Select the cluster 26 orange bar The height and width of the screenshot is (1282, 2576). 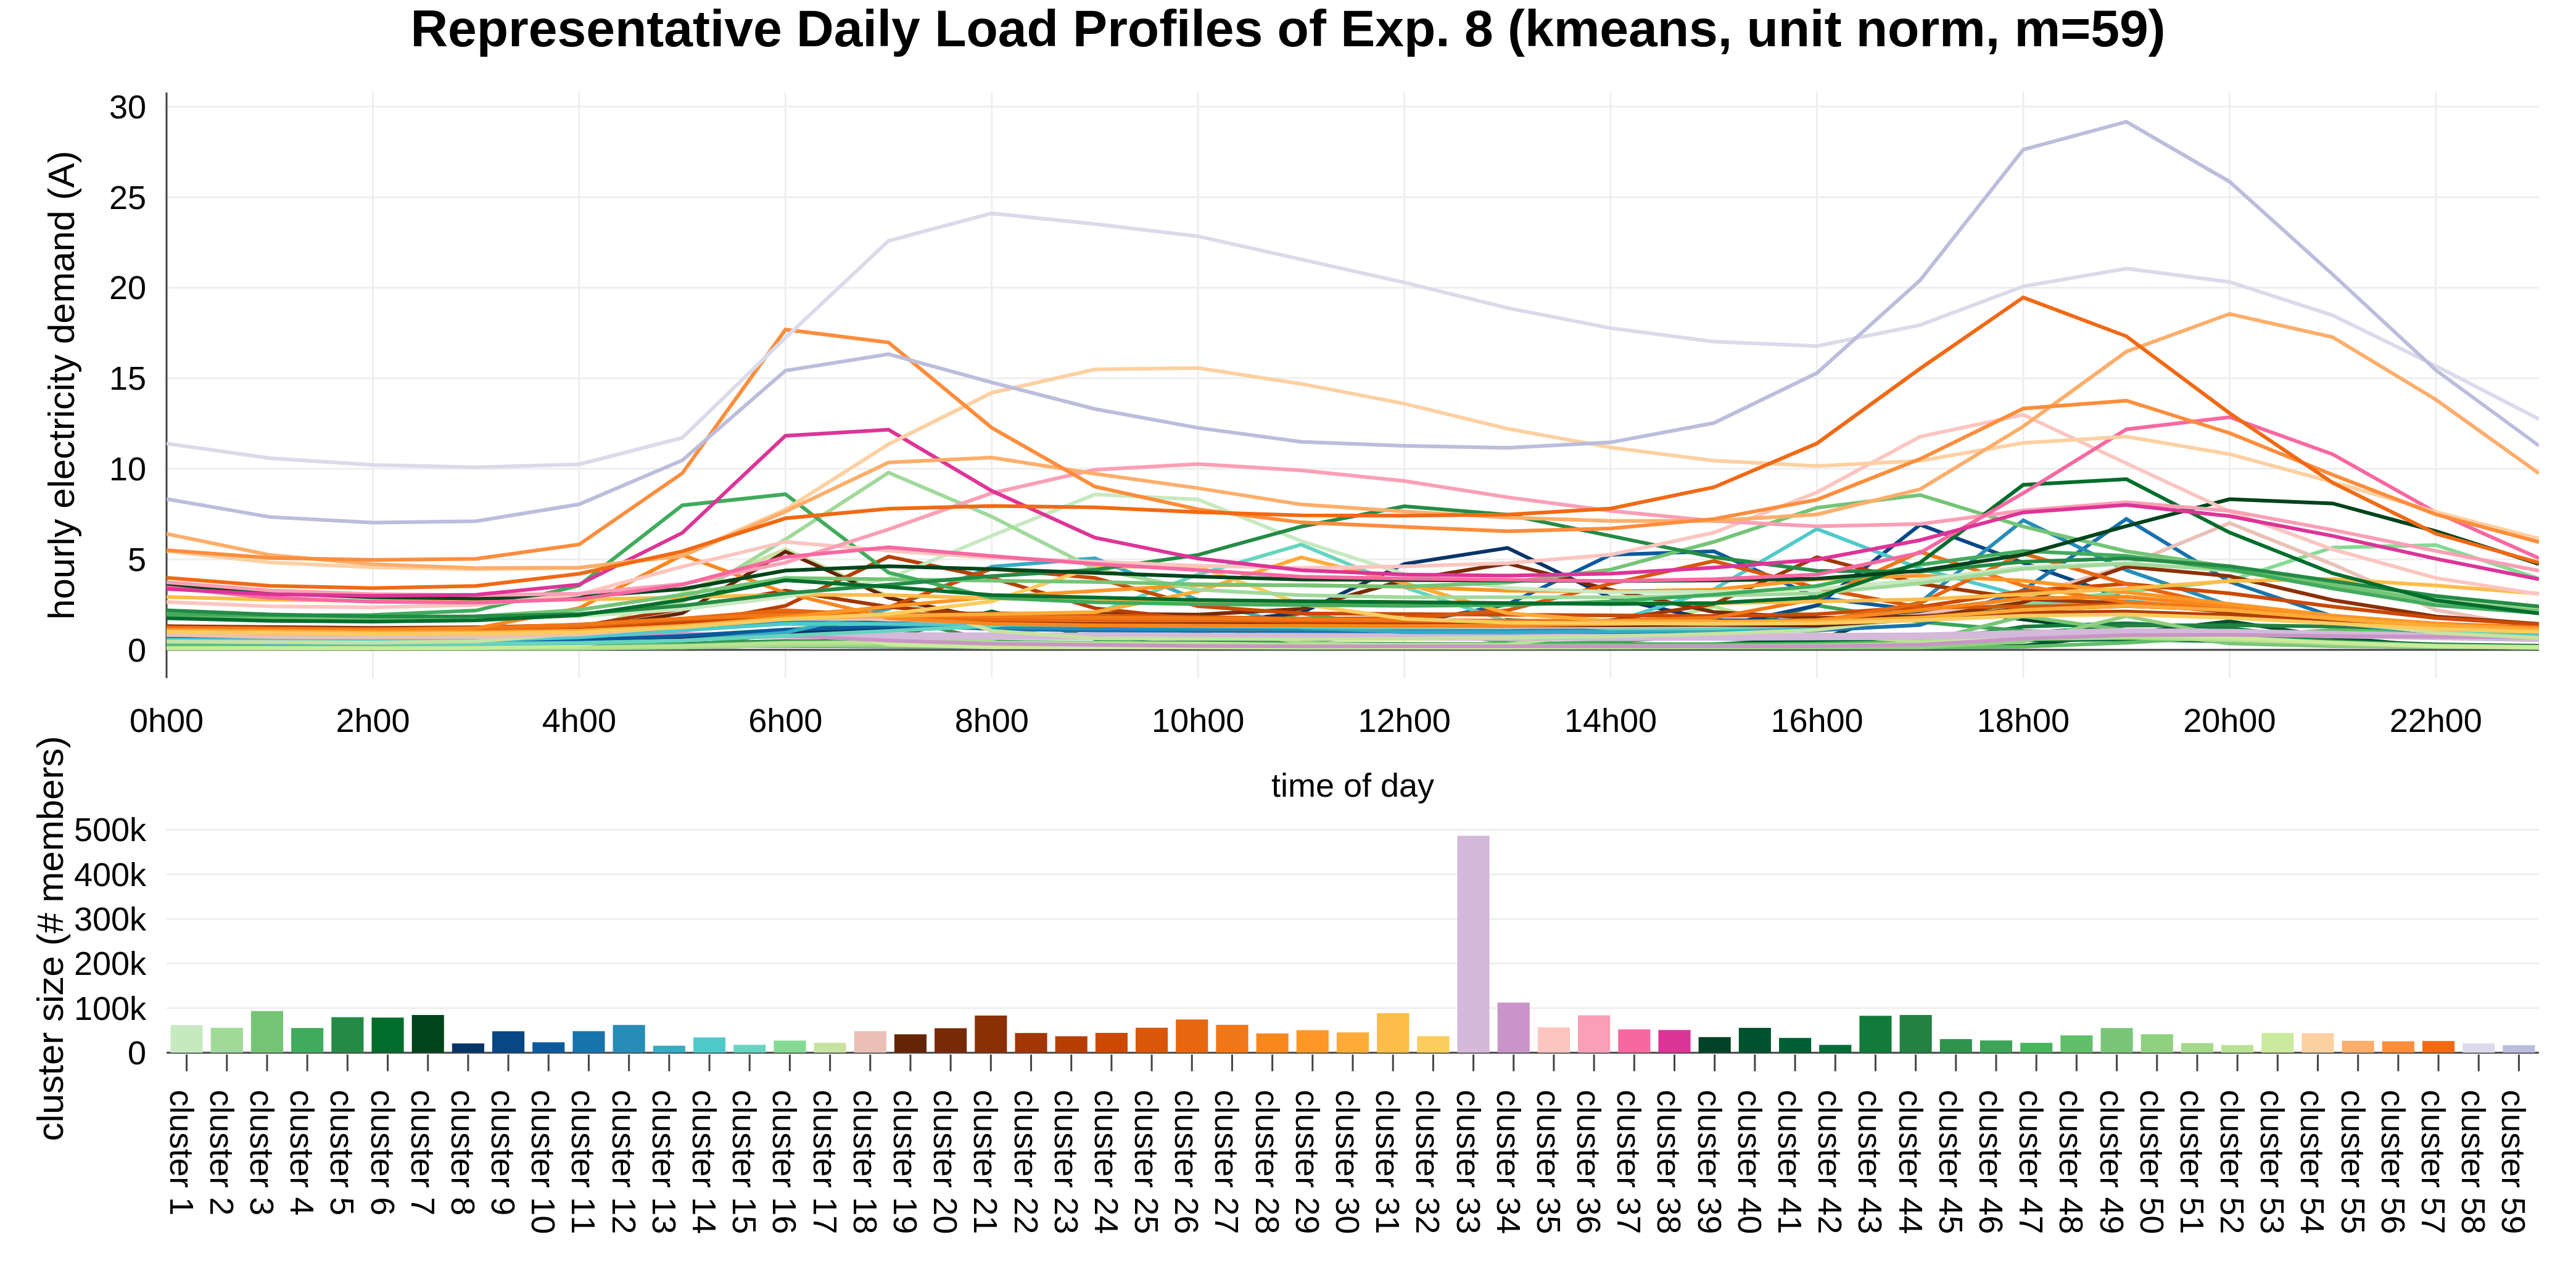coord(1192,1036)
